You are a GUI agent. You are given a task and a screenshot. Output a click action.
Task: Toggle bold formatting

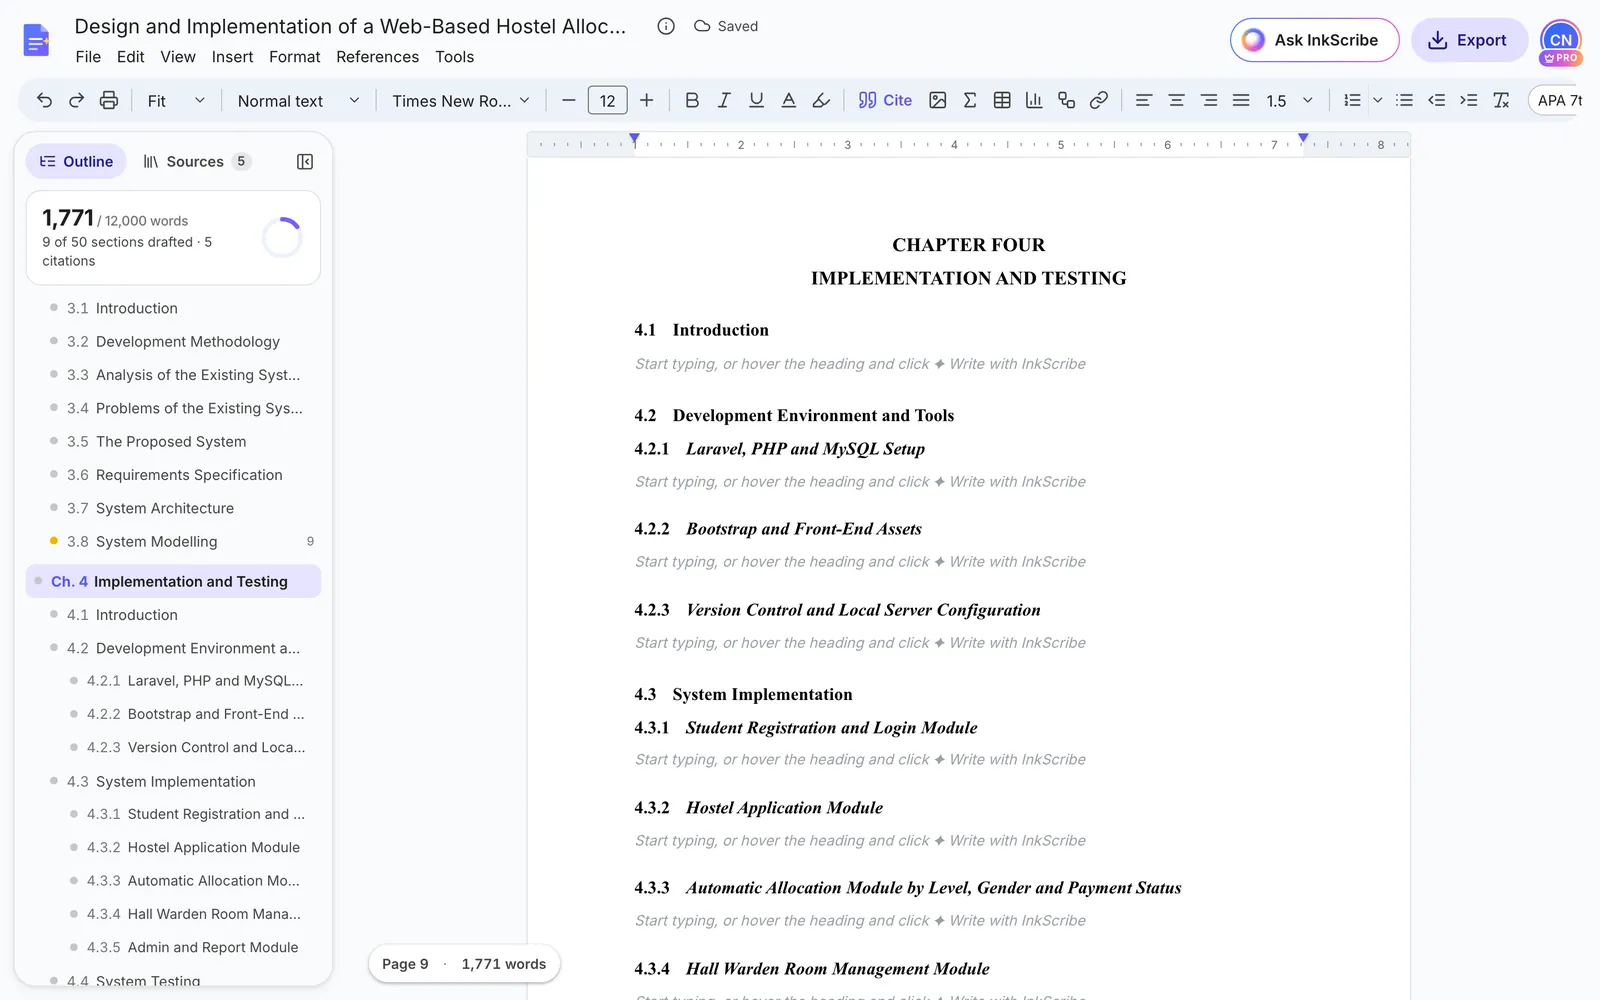tap(691, 100)
